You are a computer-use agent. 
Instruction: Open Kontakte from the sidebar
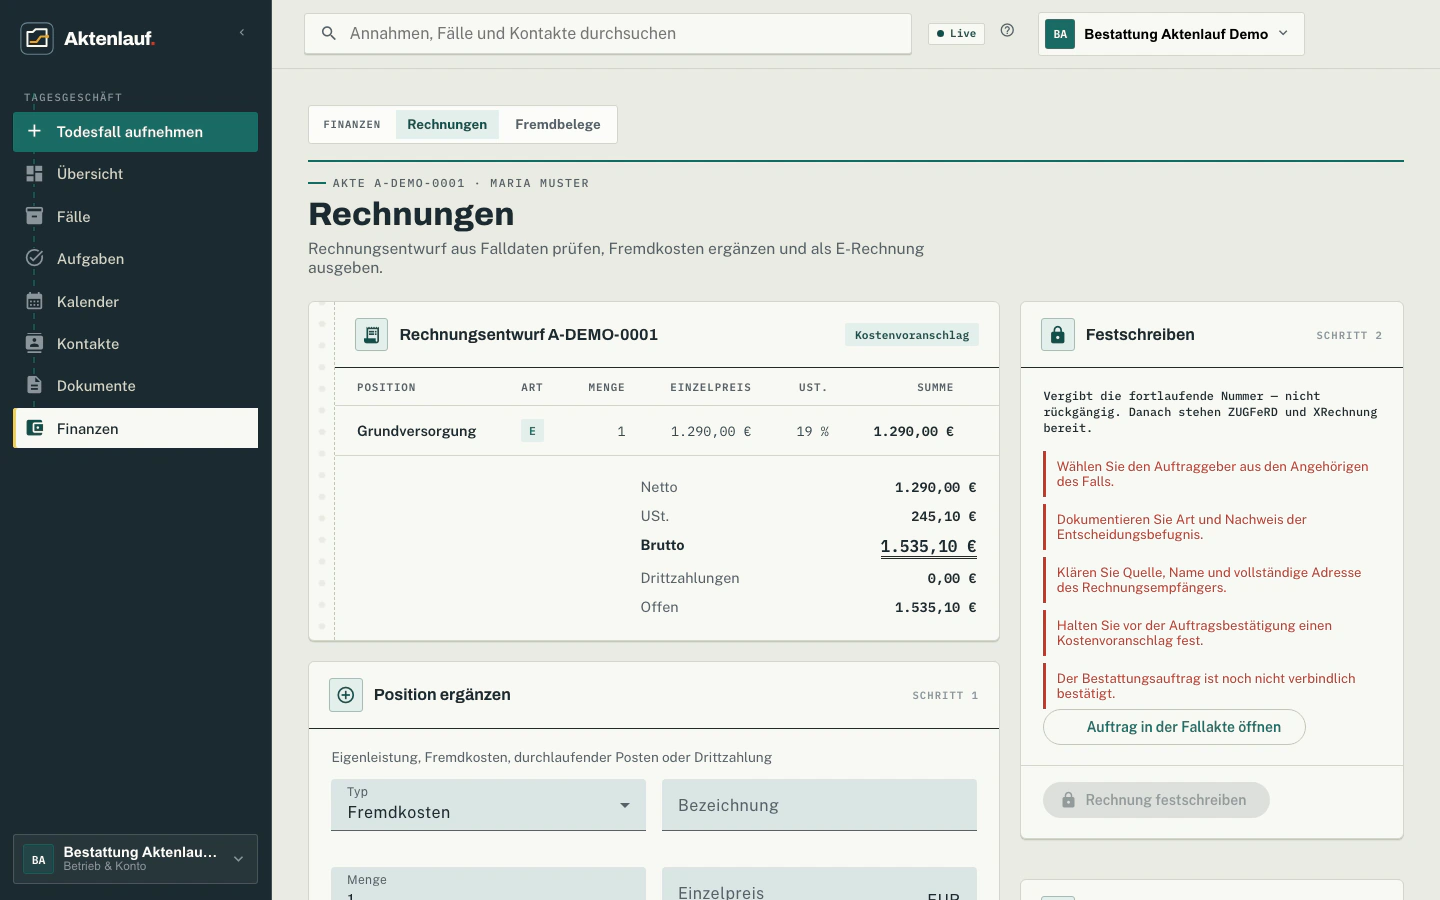(x=135, y=343)
